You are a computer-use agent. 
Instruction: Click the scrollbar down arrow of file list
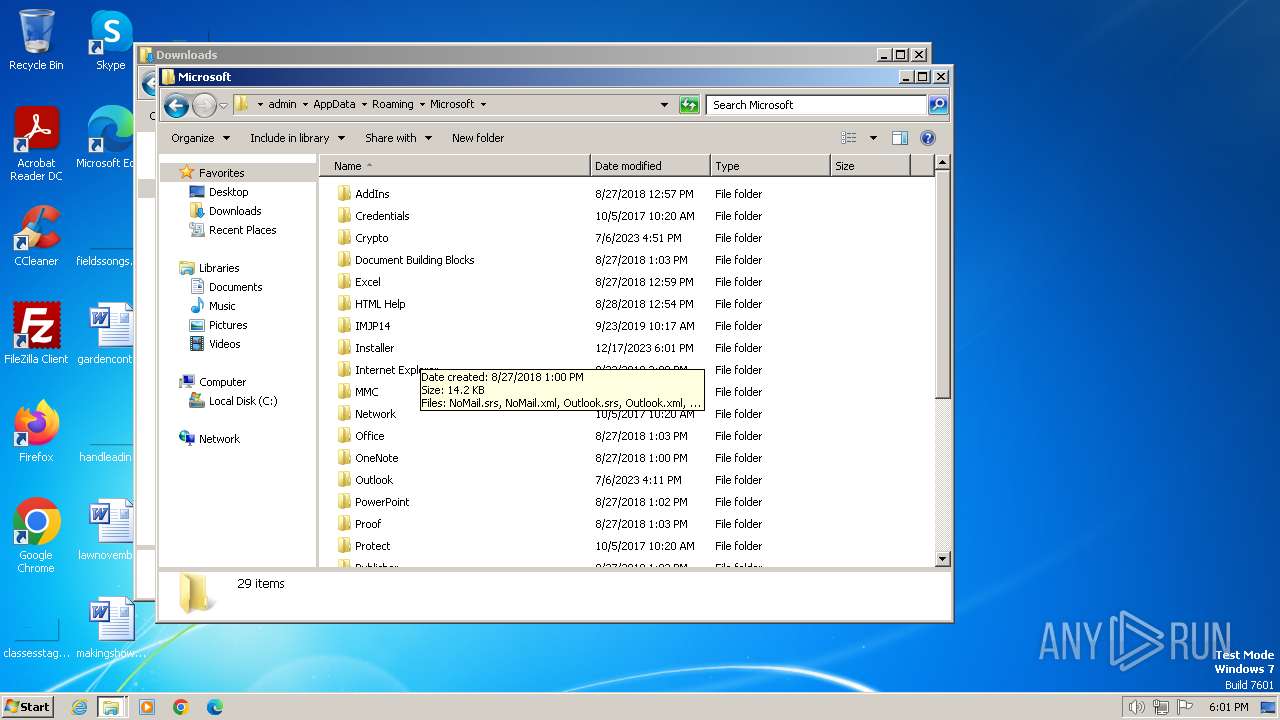tap(942, 559)
